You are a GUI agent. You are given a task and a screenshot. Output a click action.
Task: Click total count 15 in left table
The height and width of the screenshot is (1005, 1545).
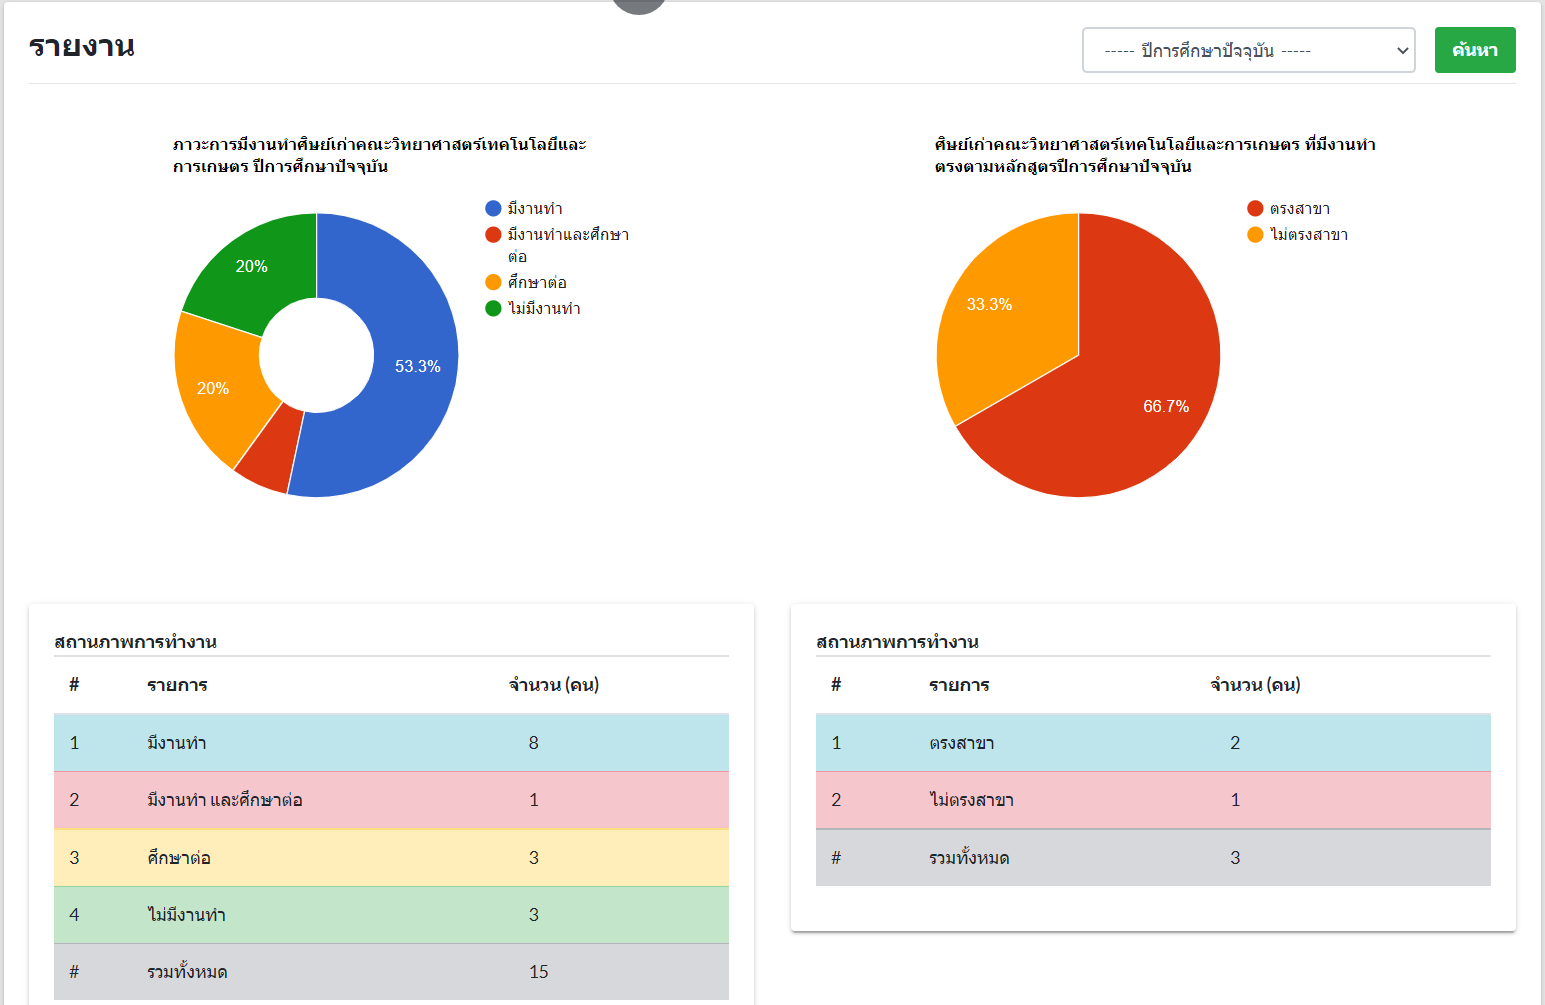[x=539, y=972]
